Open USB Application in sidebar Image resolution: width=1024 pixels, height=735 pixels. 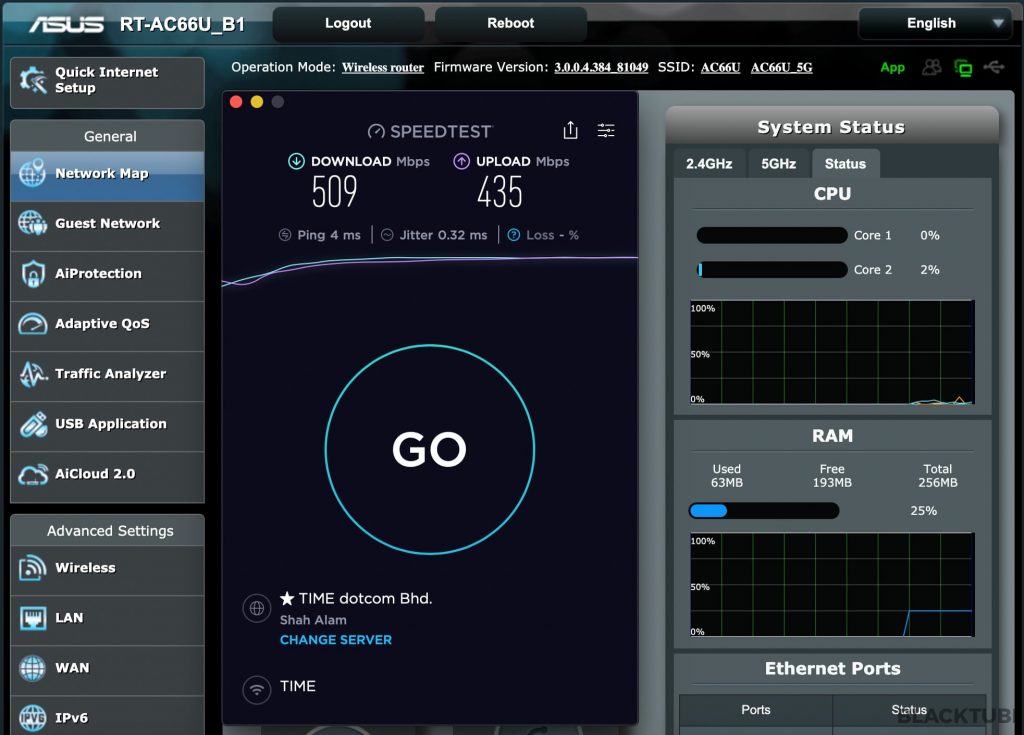(x=108, y=424)
